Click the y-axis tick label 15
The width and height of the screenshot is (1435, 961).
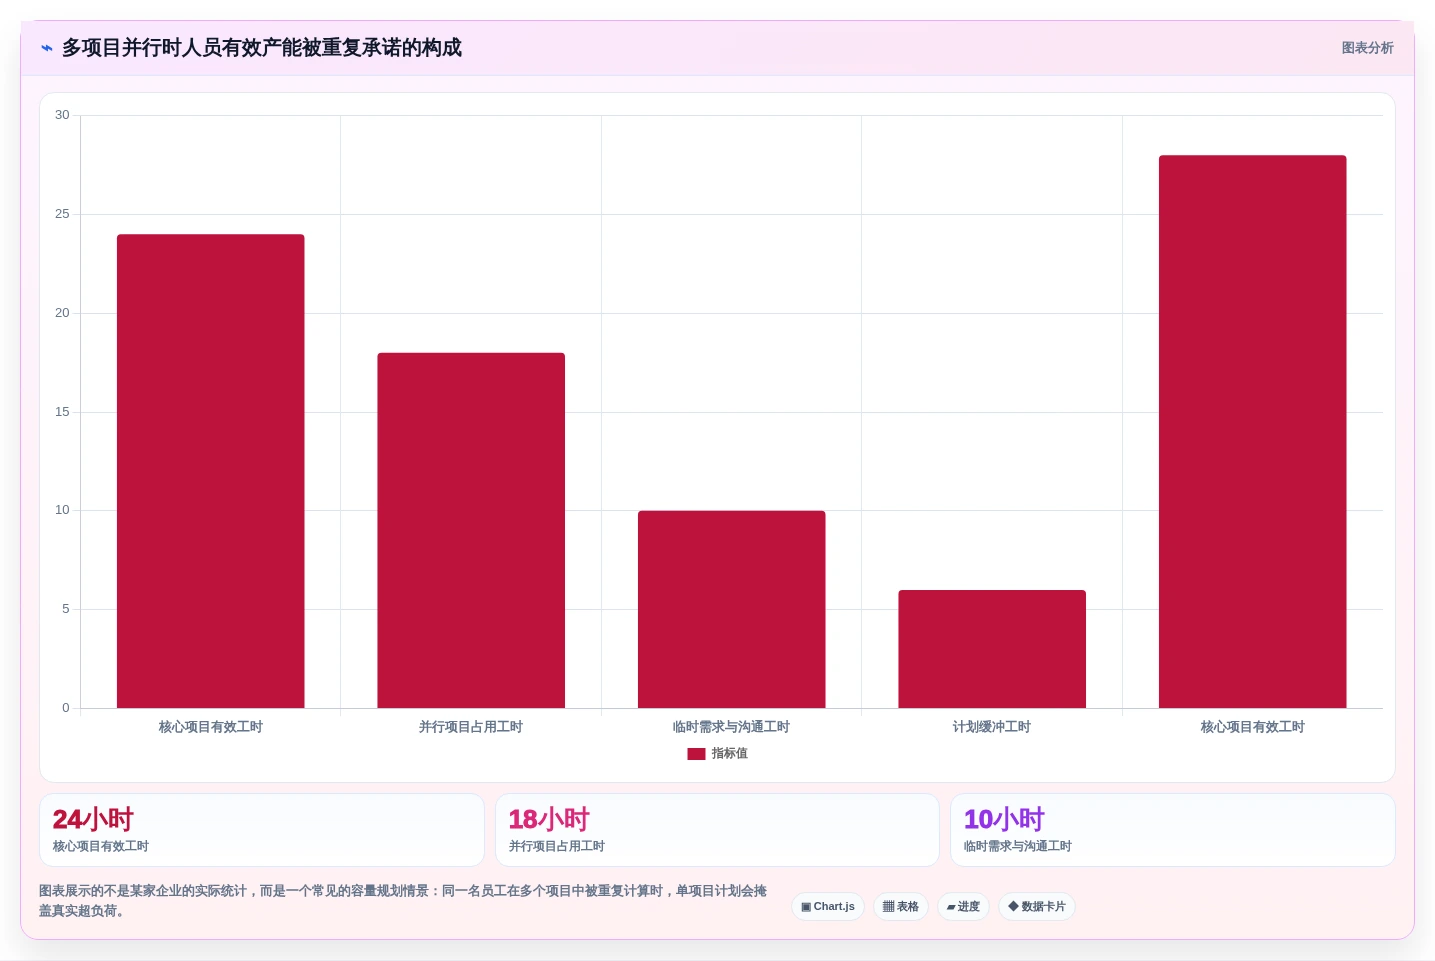[62, 412]
